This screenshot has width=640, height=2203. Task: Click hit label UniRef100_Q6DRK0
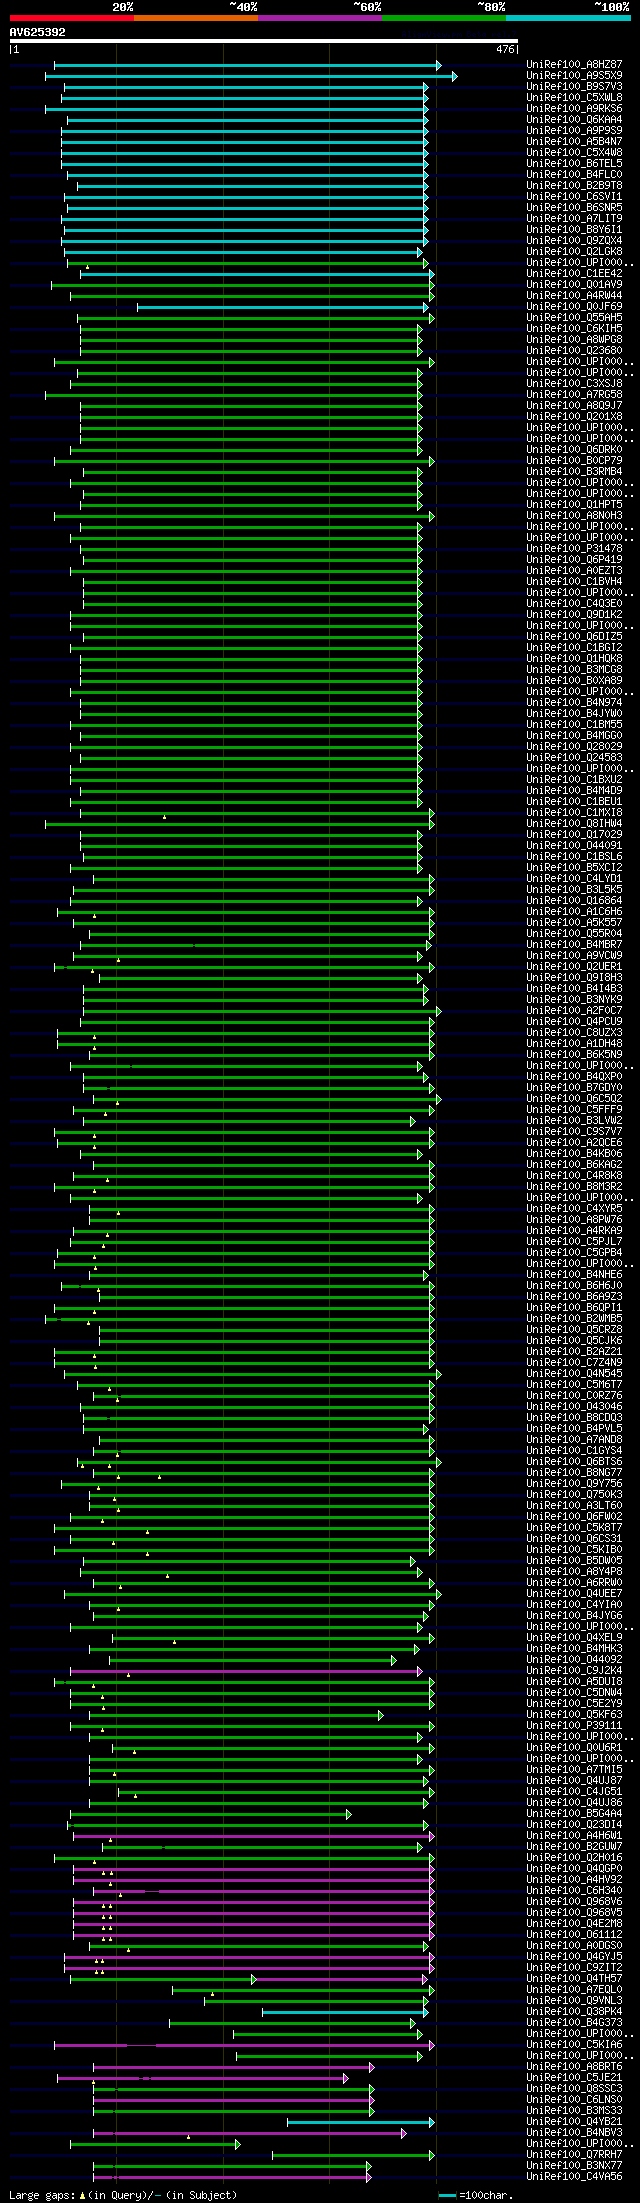click(x=574, y=450)
